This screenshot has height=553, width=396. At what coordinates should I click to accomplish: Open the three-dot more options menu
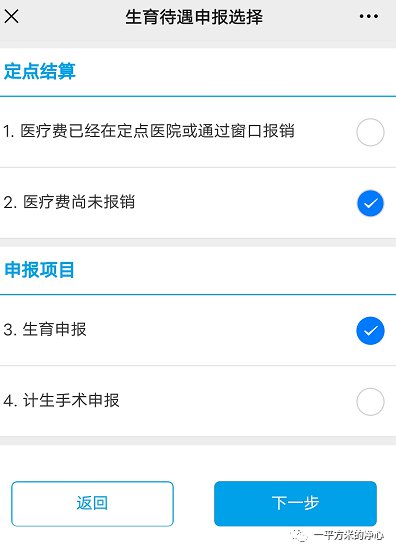368,16
